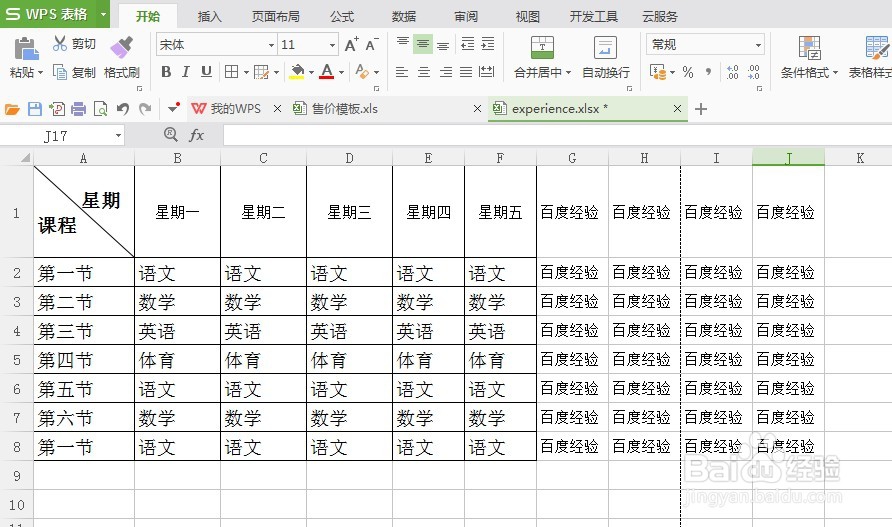The height and width of the screenshot is (527, 892).
Task: Click the Paste clipboard icon
Action: pyautogui.click(x=26, y=49)
